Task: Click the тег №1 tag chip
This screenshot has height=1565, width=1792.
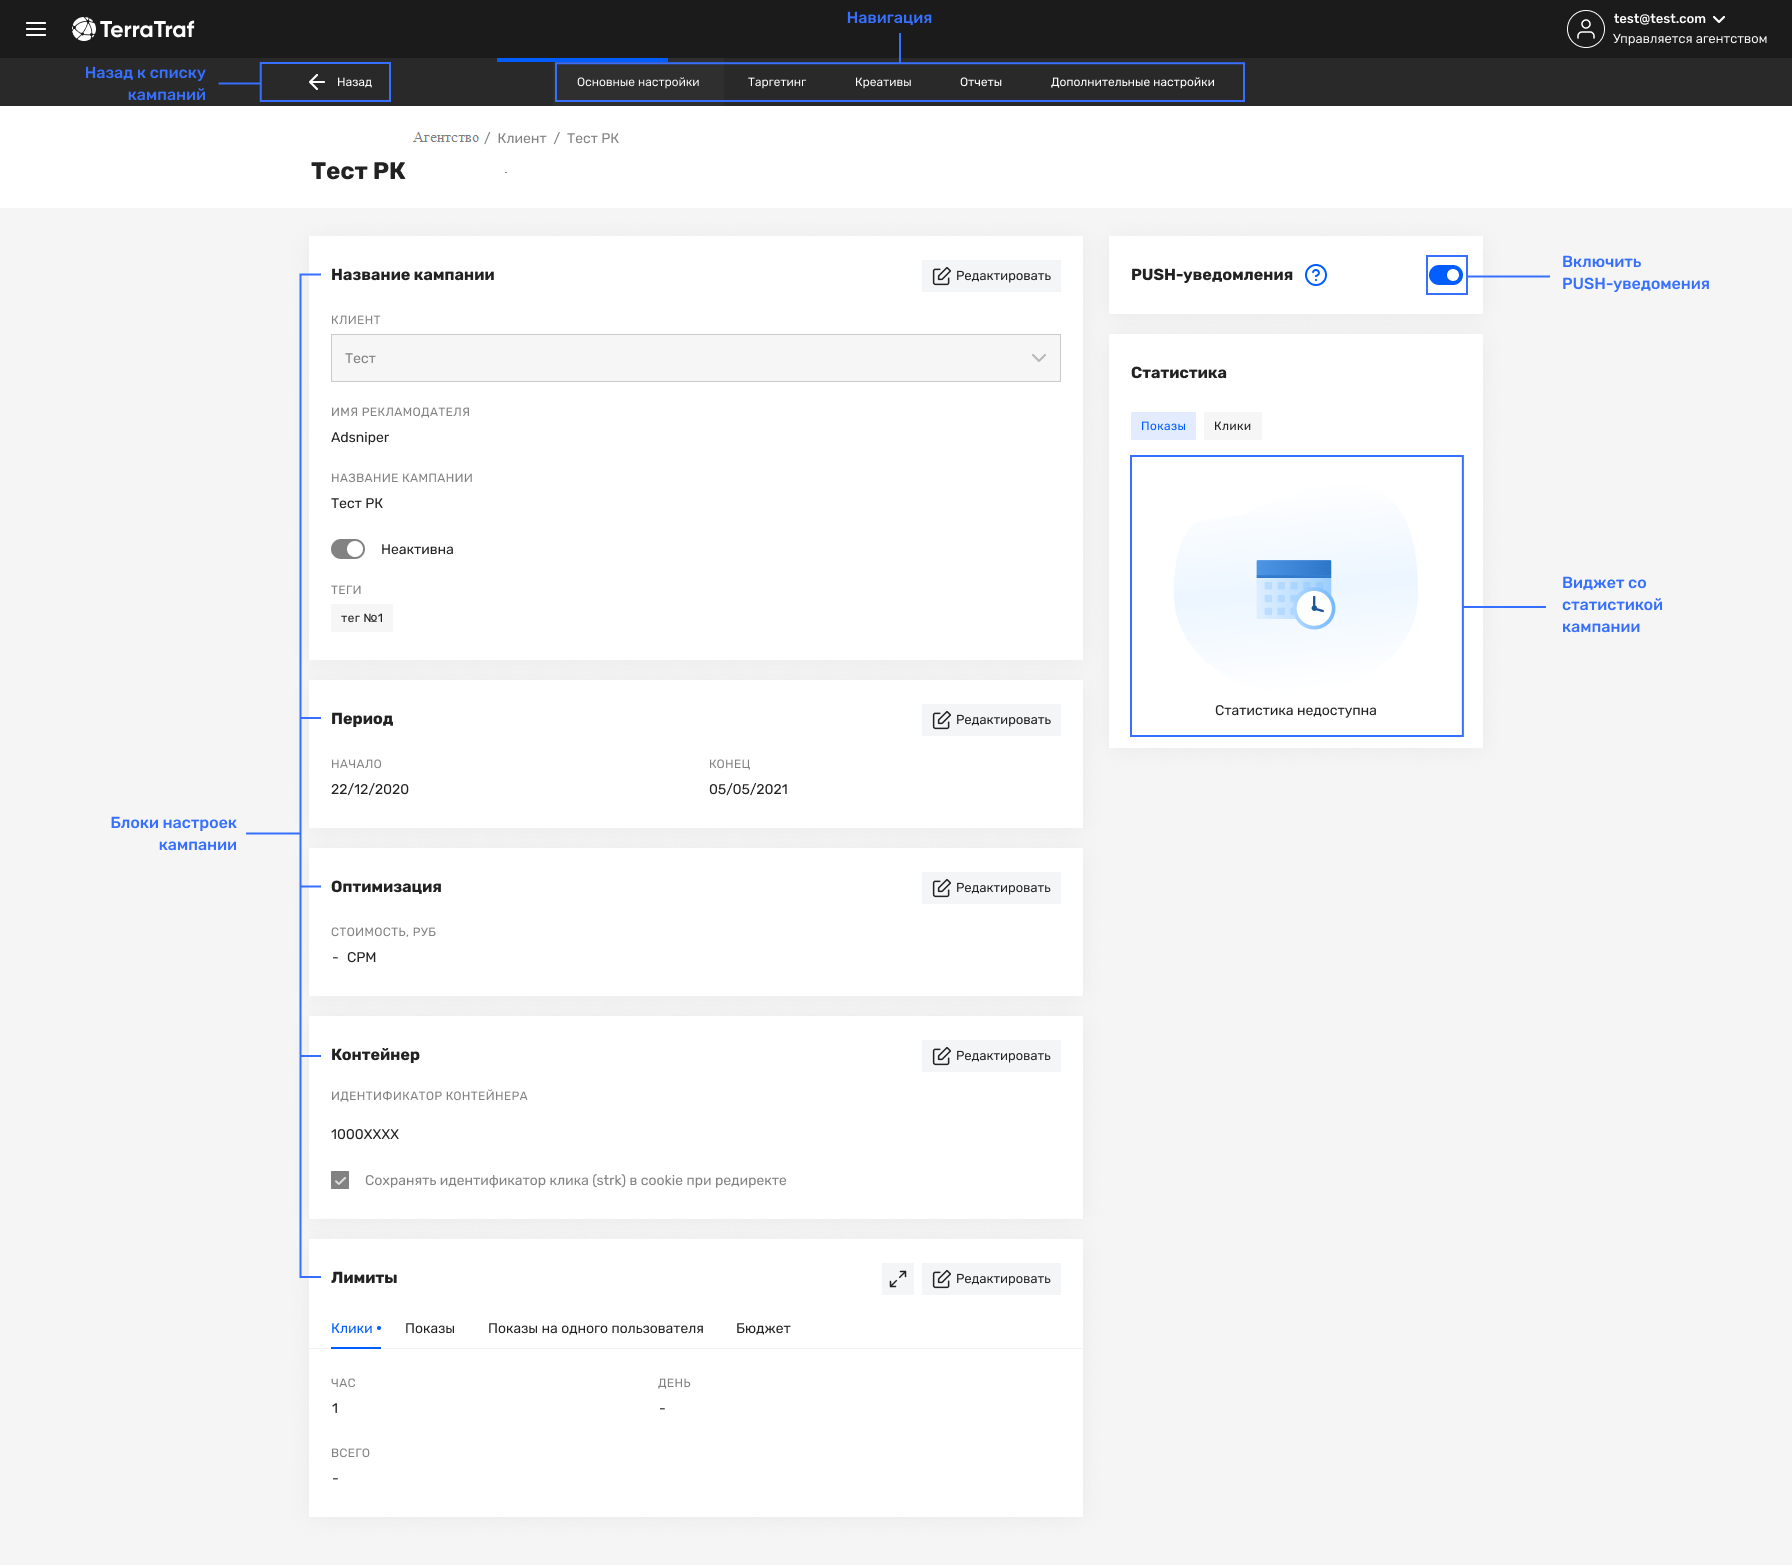Action: tap(362, 618)
